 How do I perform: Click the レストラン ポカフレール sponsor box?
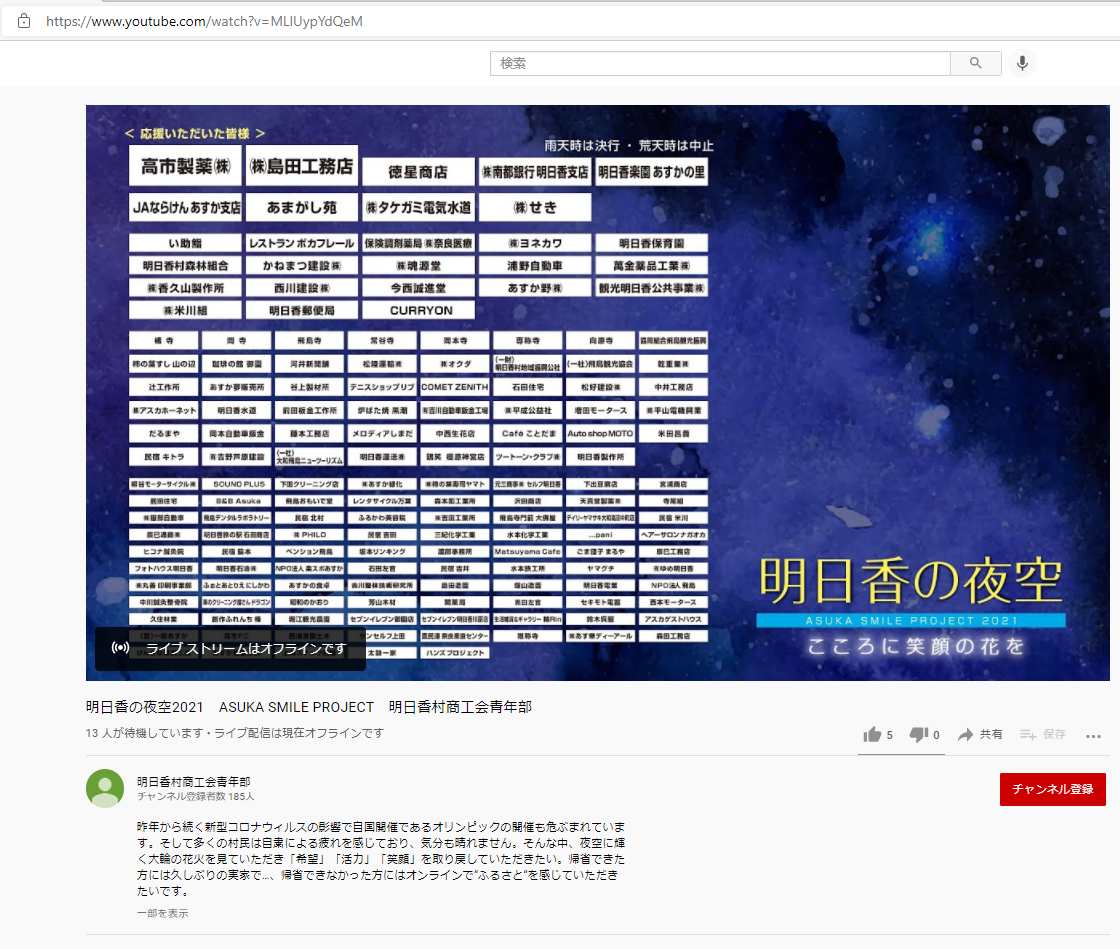tap(301, 243)
